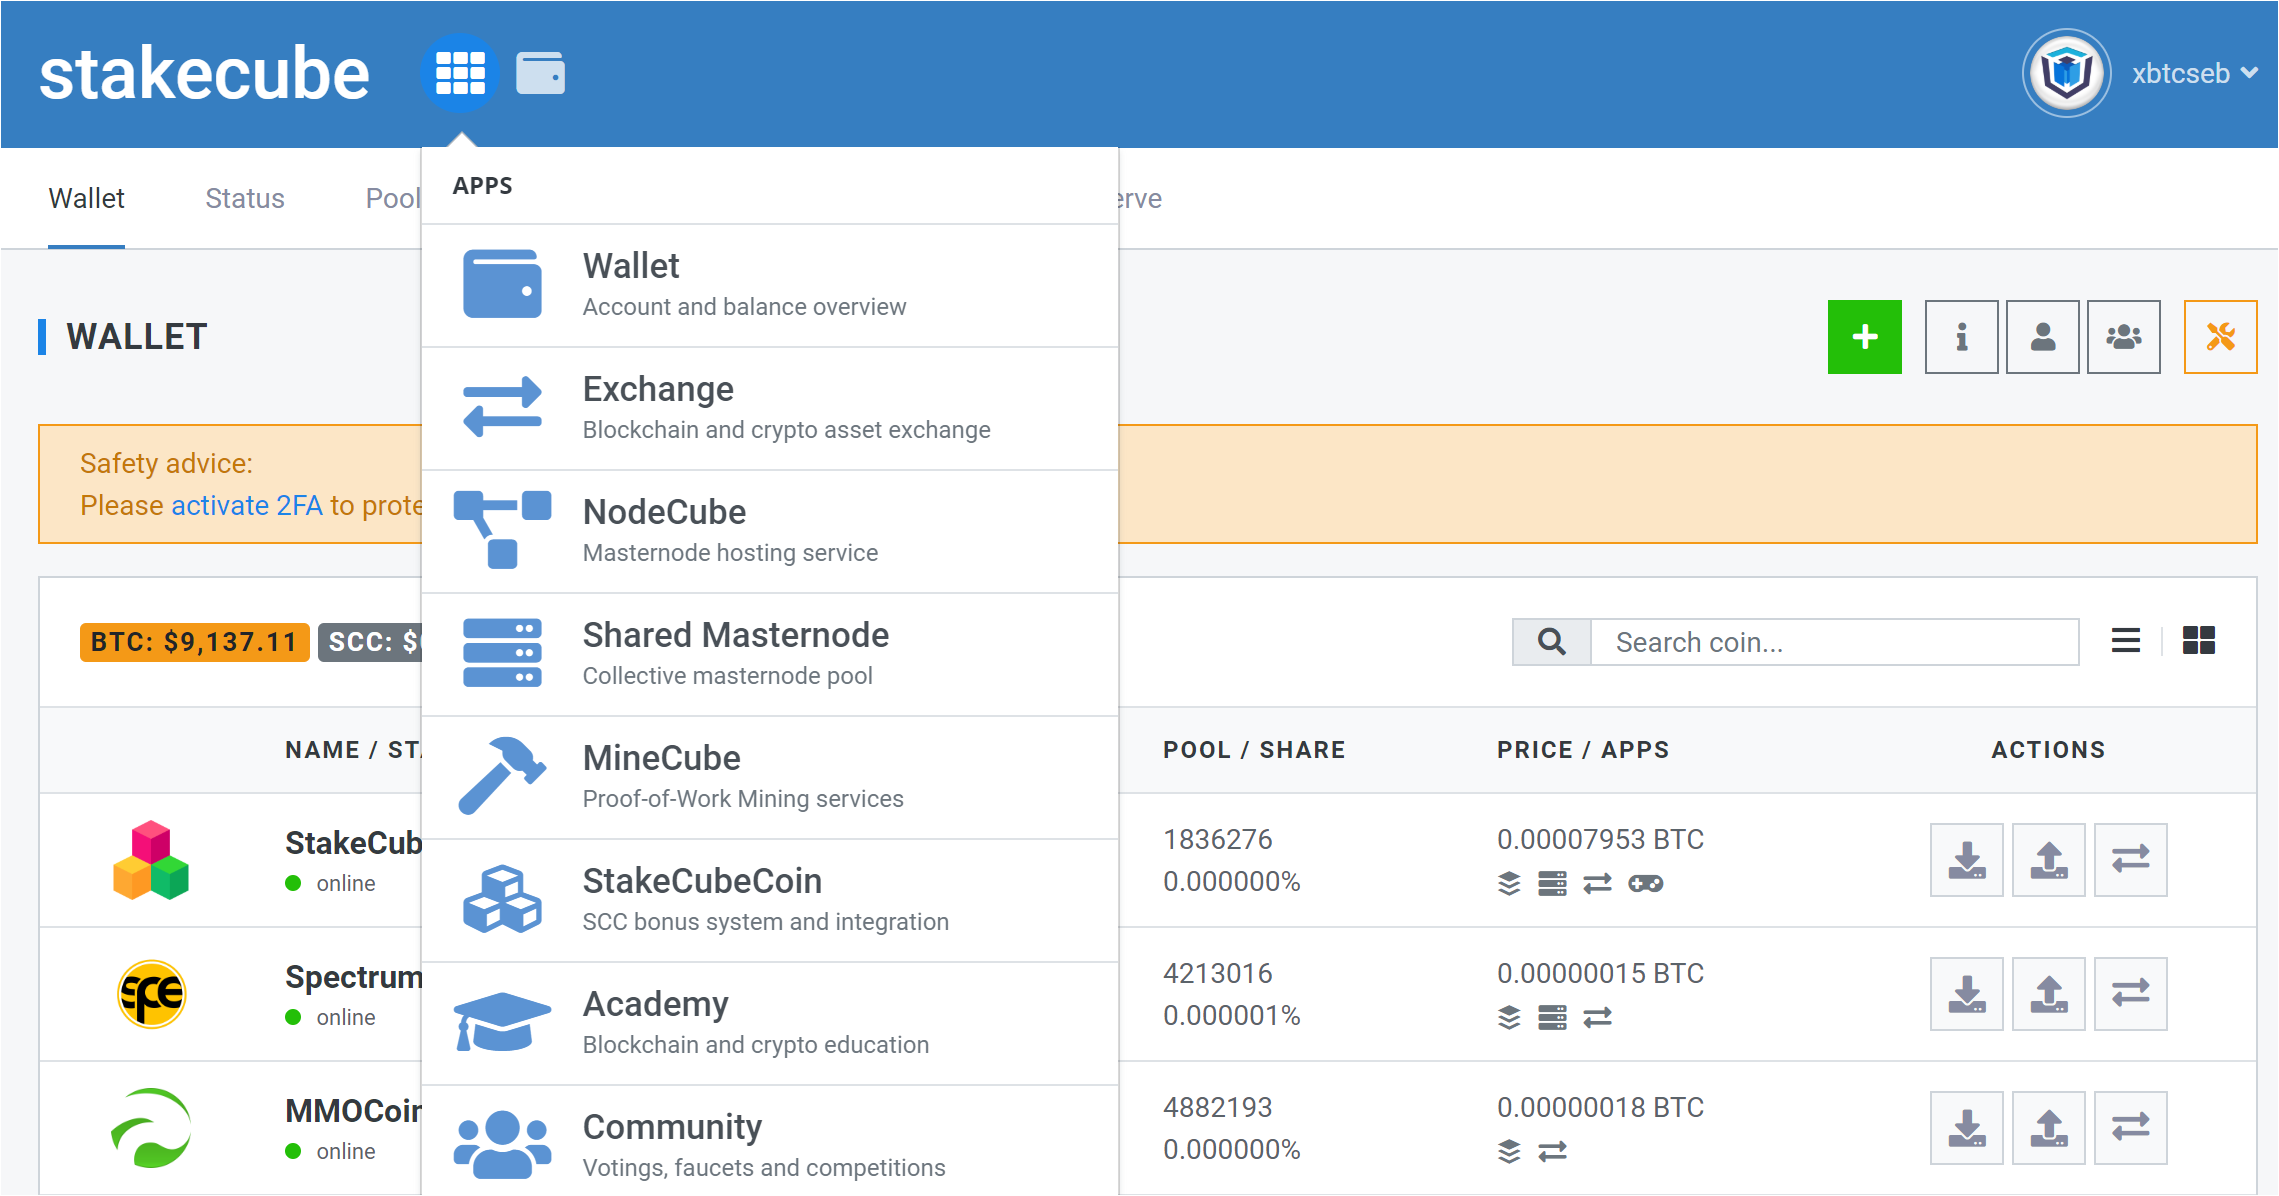Click the Search coin input field

pos(1833,642)
